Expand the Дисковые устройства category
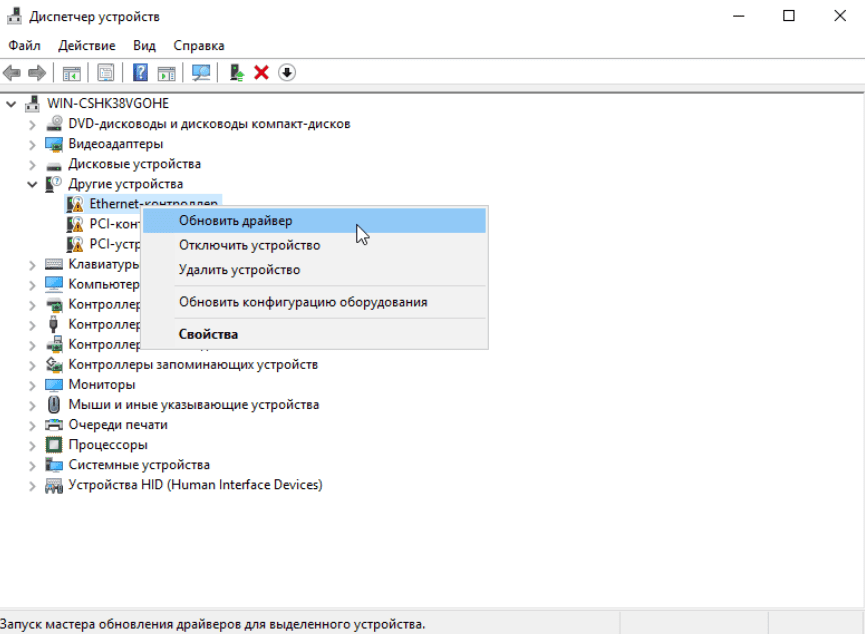The width and height of the screenshot is (865, 634). (x=32, y=165)
